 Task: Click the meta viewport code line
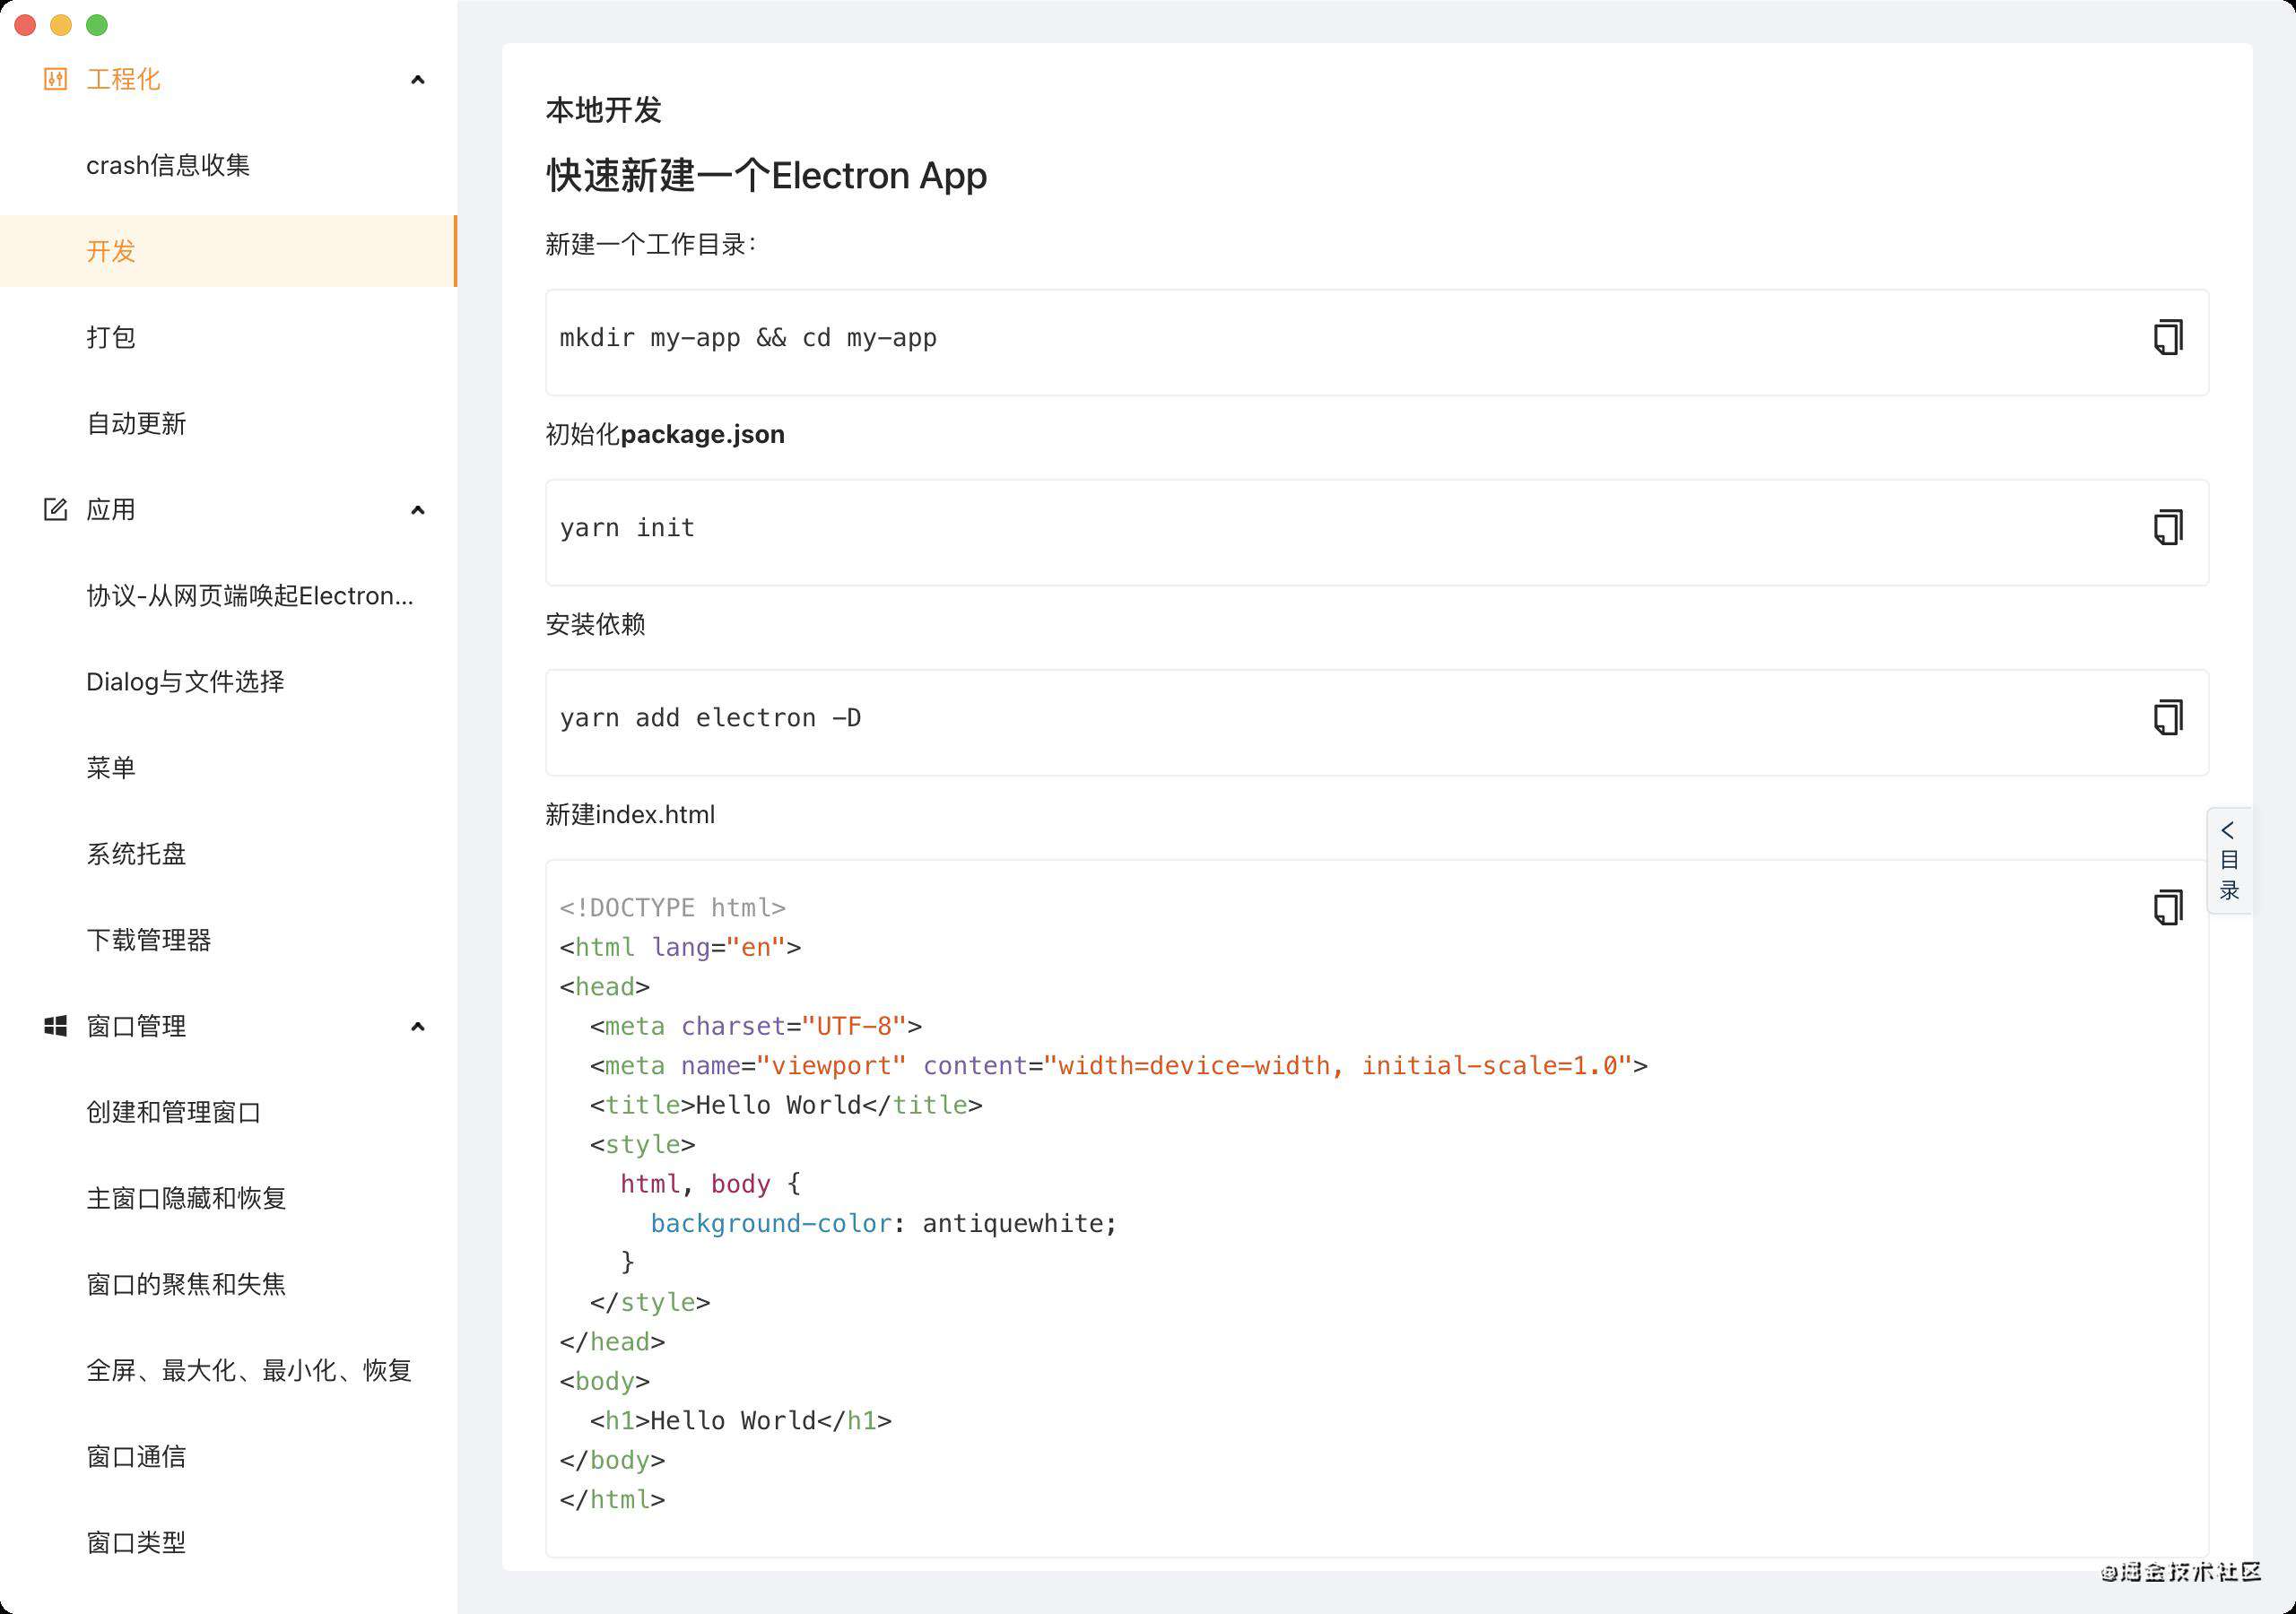point(1119,1066)
